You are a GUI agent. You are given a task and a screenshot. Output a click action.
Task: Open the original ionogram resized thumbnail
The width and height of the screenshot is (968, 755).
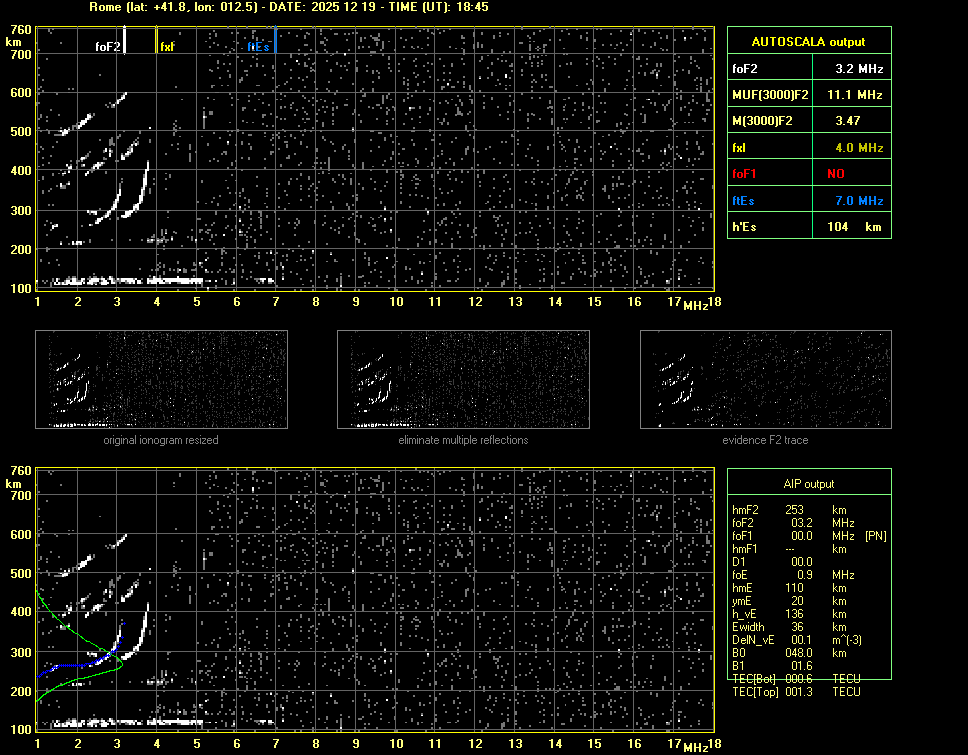pyautogui.click(x=161, y=379)
